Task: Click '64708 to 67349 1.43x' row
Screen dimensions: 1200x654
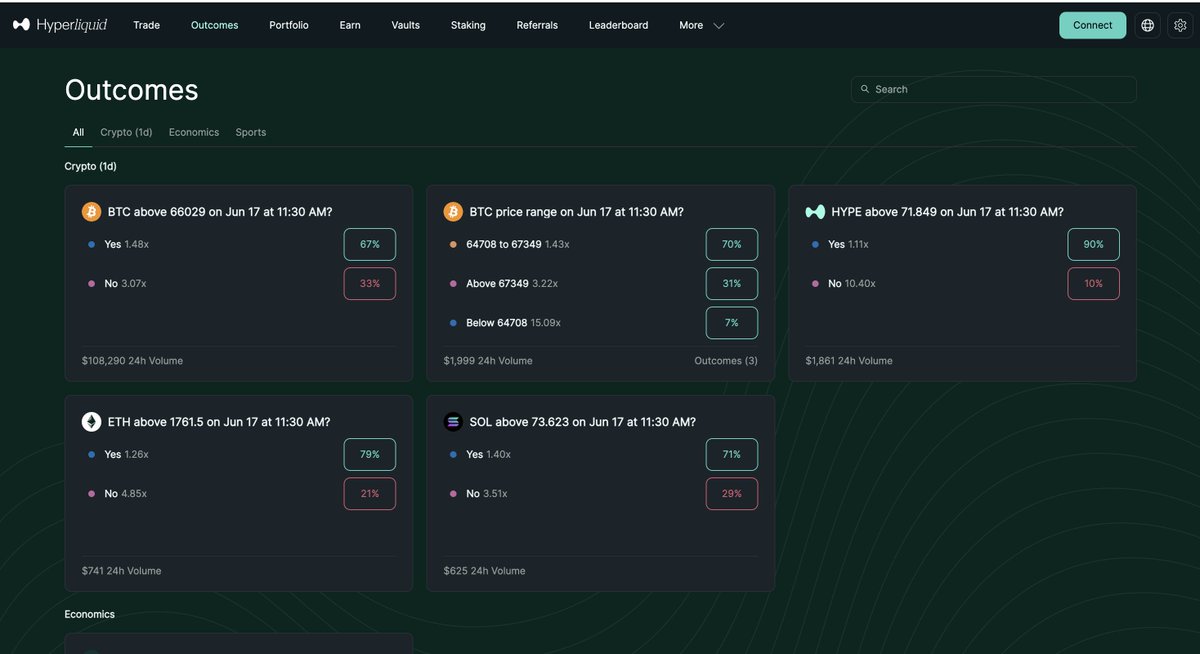Action: (518, 244)
